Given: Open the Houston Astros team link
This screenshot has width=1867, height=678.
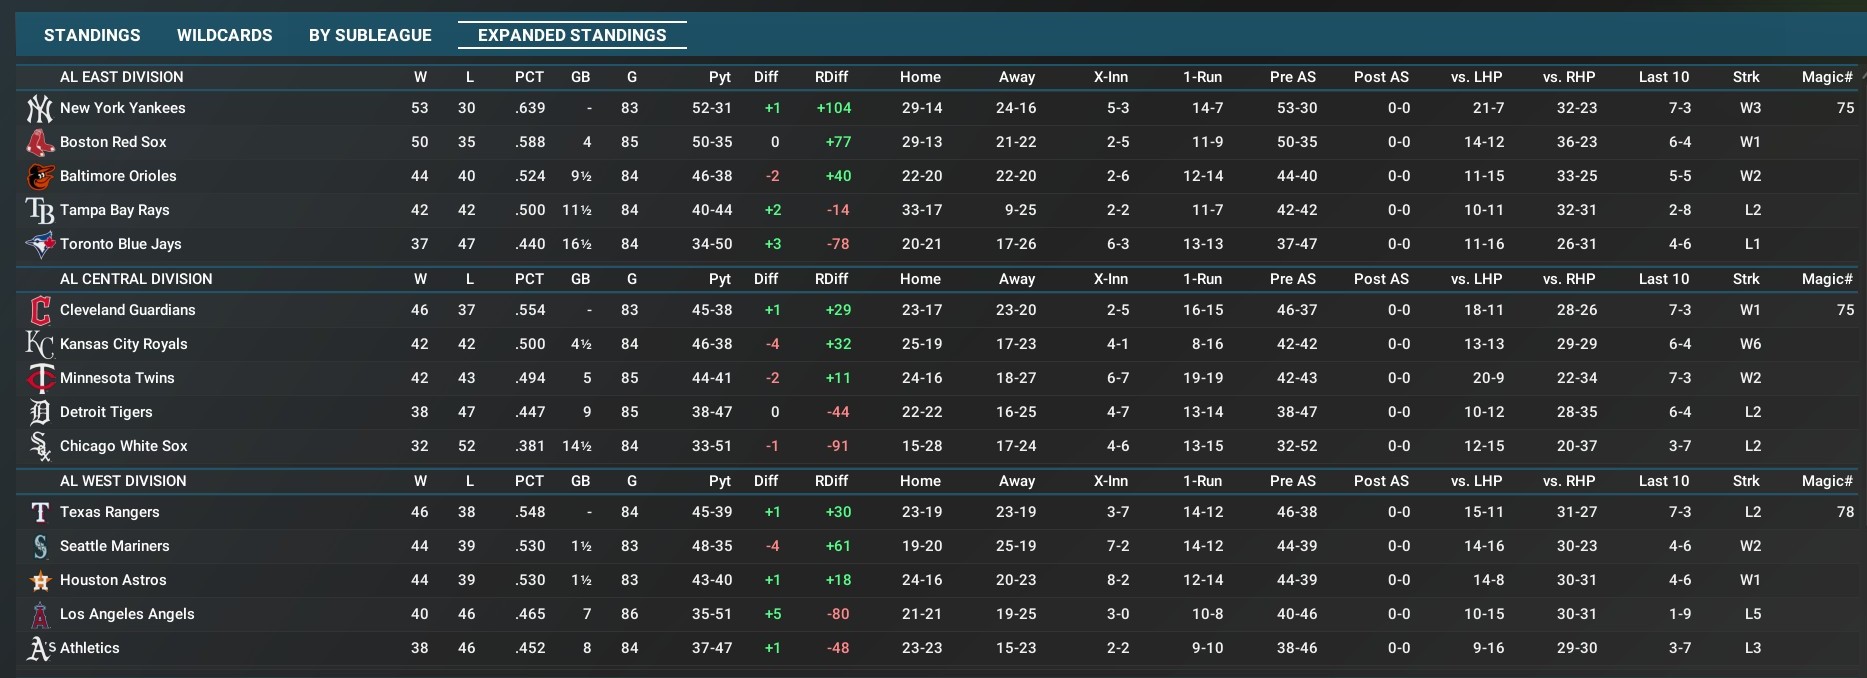Looking at the screenshot, I should tap(113, 580).
